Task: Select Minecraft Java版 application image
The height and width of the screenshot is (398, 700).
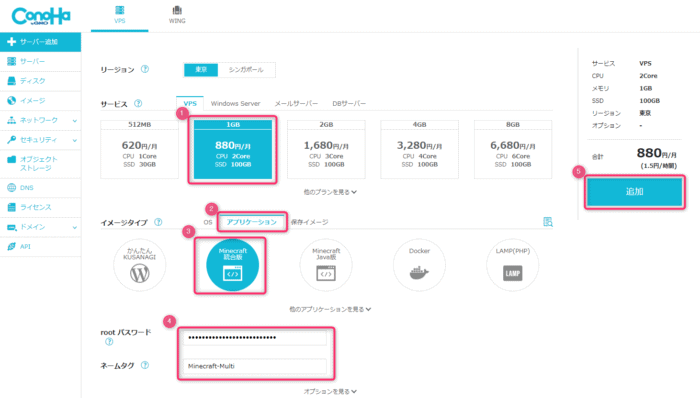Action: click(326, 265)
